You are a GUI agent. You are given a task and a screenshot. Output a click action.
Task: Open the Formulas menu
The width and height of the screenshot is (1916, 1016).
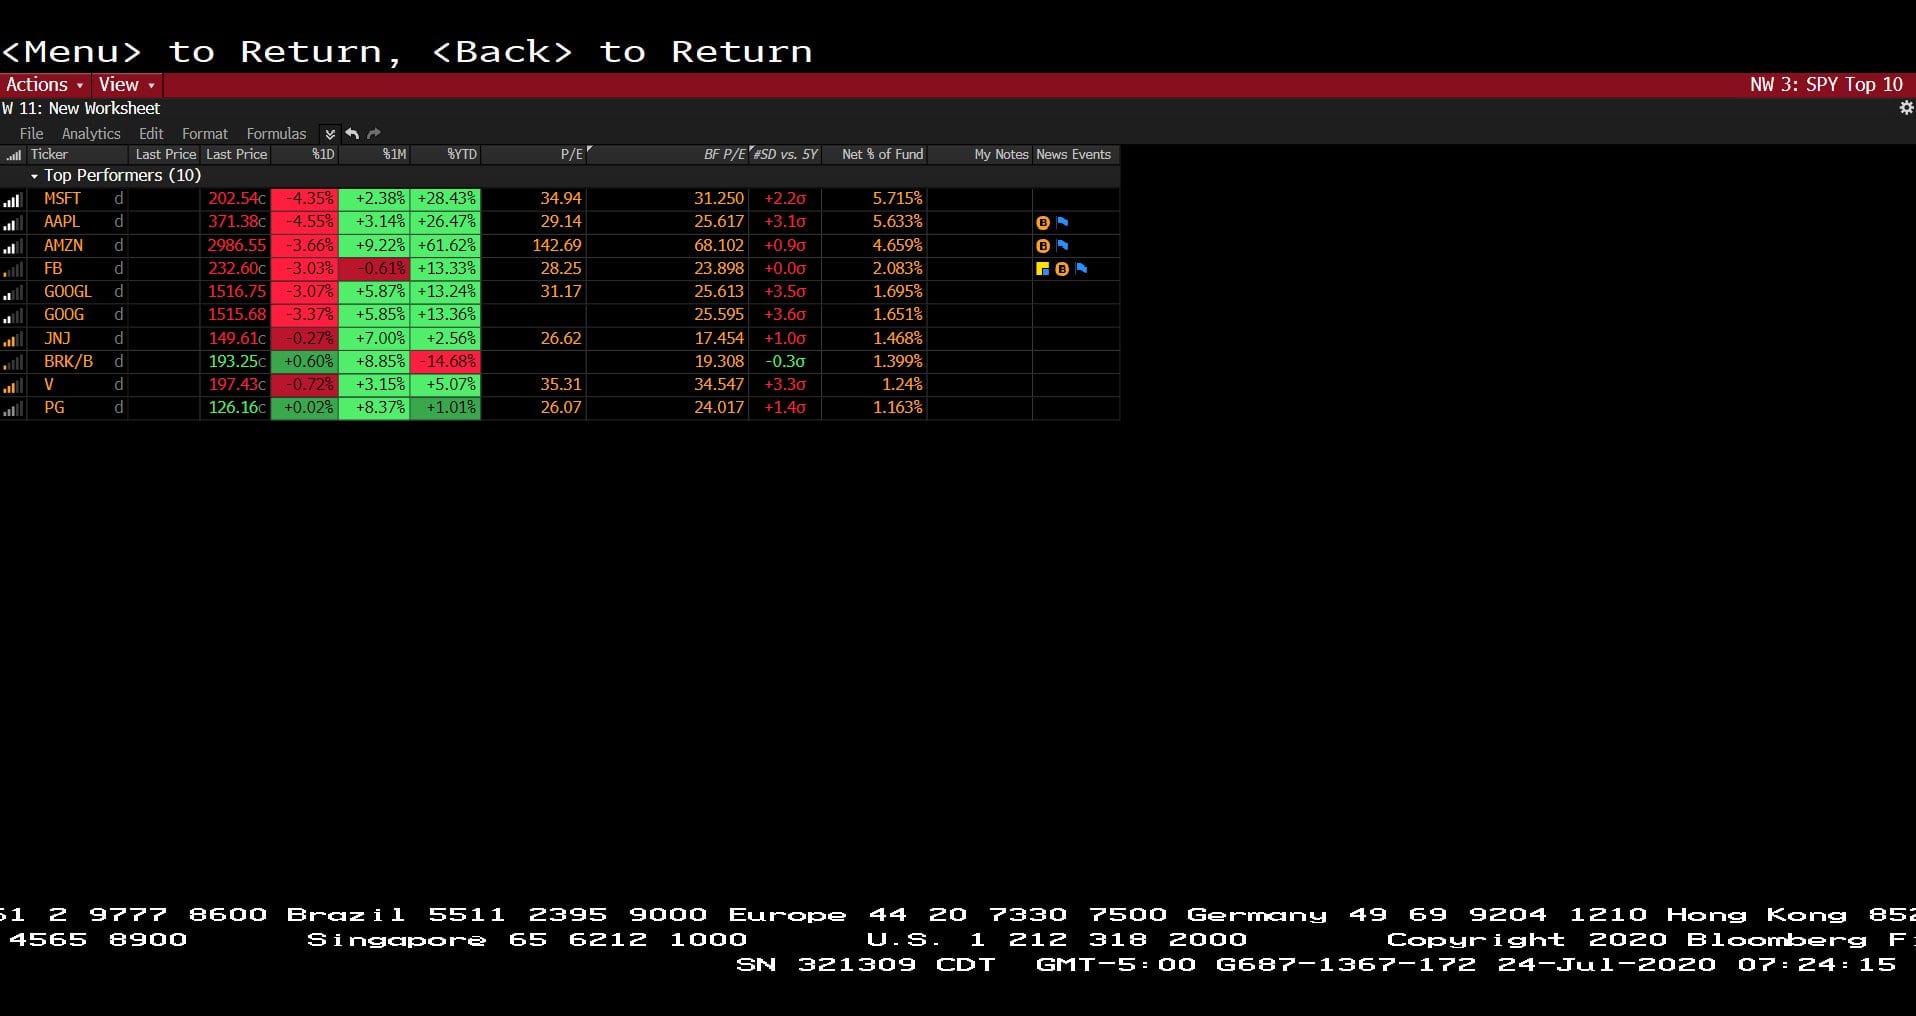point(276,133)
